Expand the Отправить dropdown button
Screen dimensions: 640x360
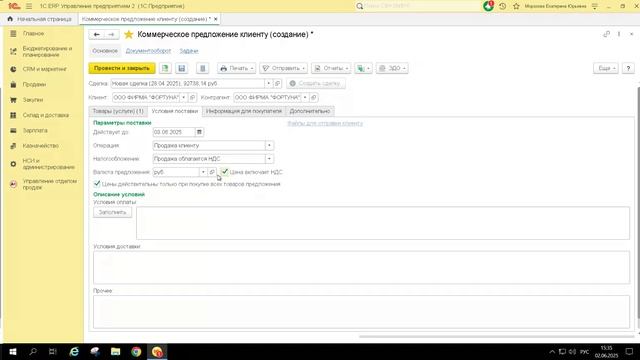tap(283, 68)
